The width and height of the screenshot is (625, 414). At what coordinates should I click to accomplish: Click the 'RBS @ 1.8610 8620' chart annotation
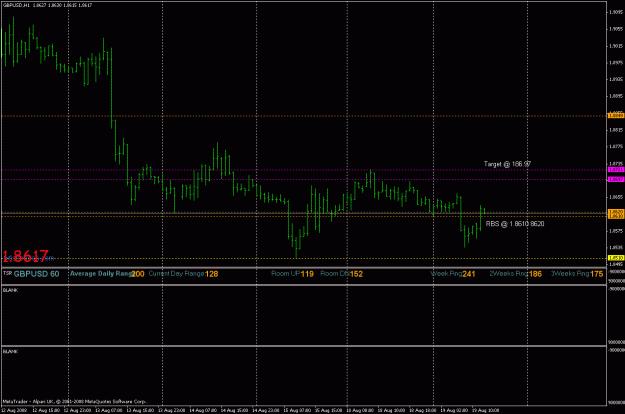515,224
